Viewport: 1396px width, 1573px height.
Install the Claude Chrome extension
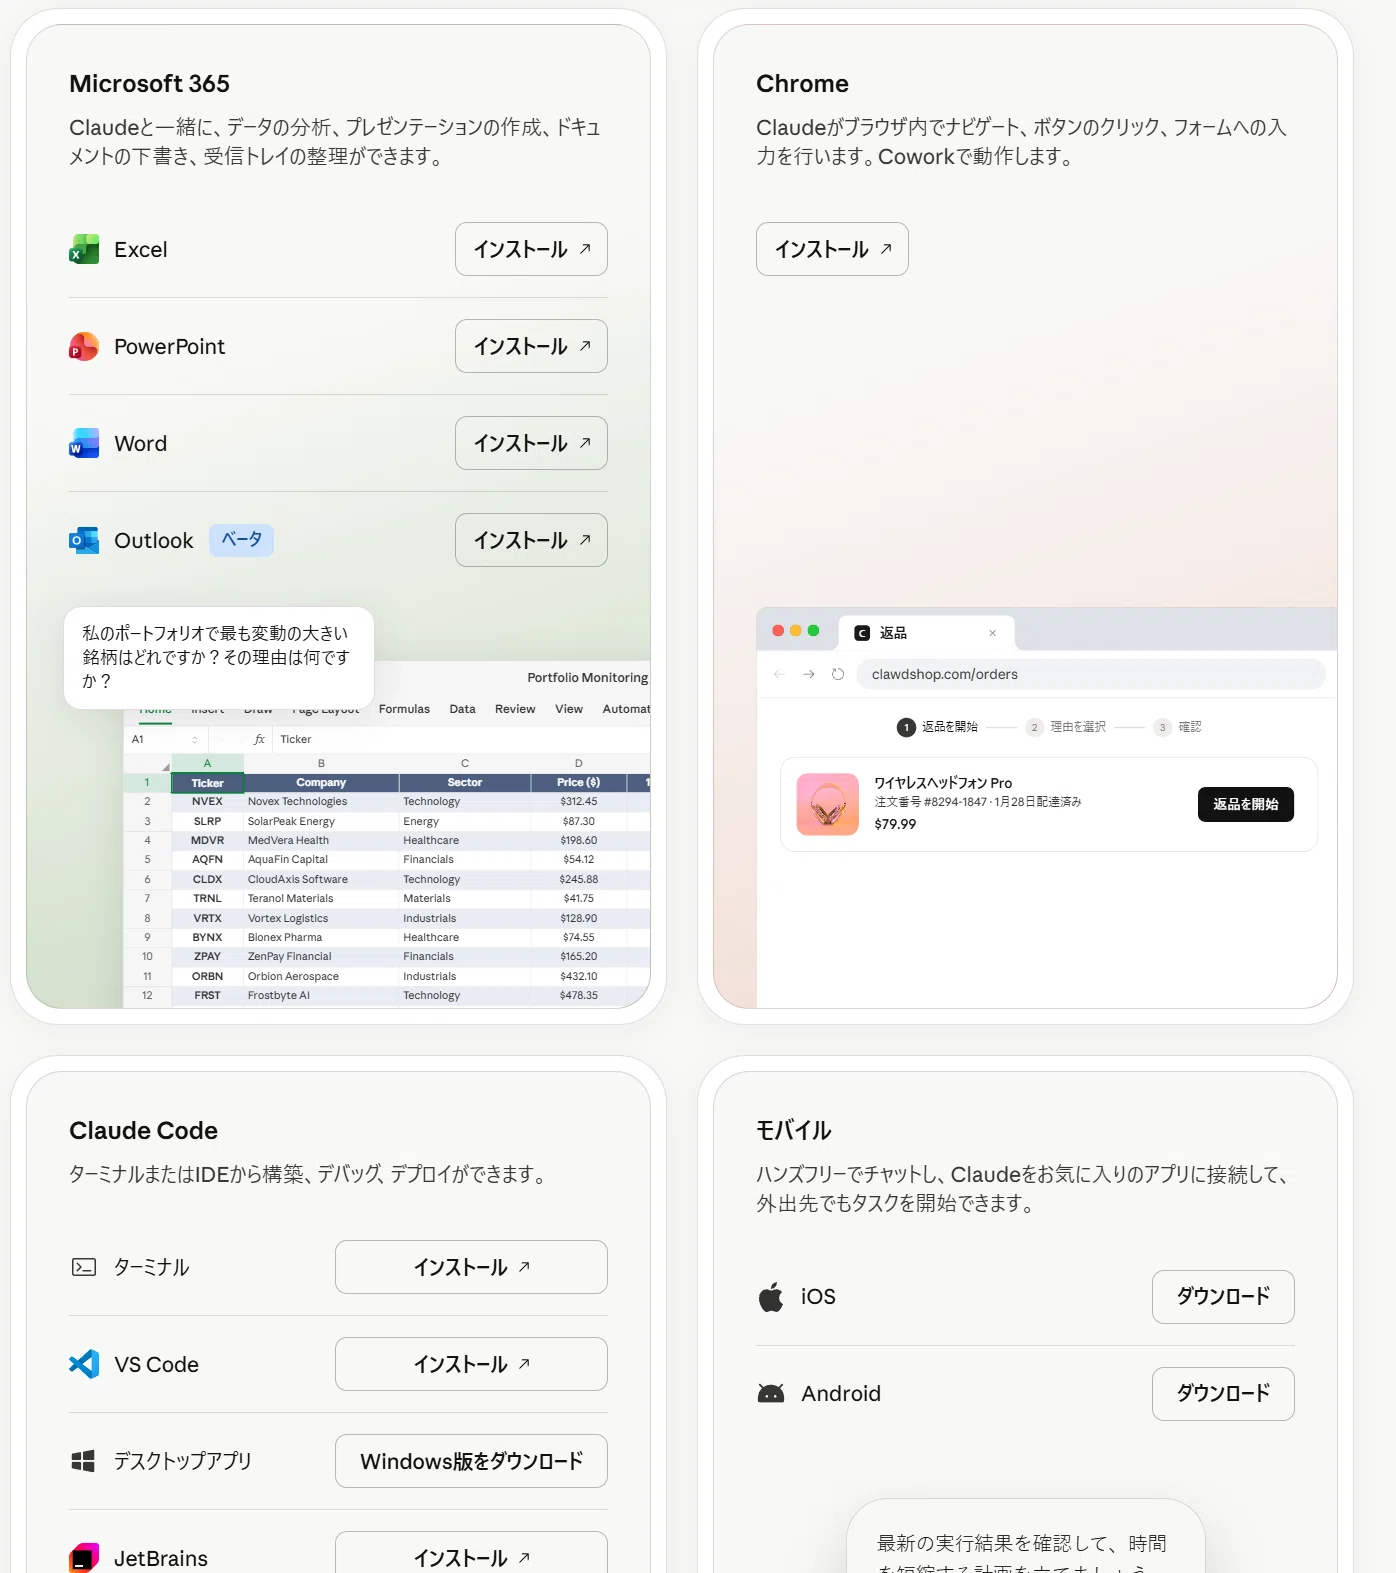pos(832,249)
